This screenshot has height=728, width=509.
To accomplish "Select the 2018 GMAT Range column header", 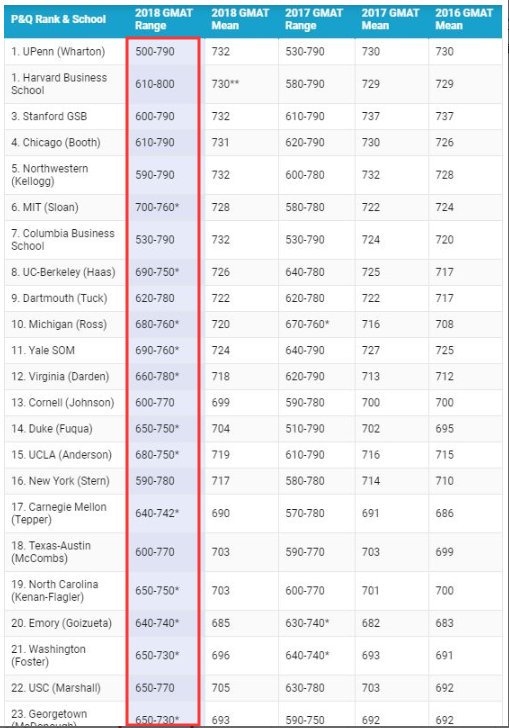I will pyautogui.click(x=163, y=20).
